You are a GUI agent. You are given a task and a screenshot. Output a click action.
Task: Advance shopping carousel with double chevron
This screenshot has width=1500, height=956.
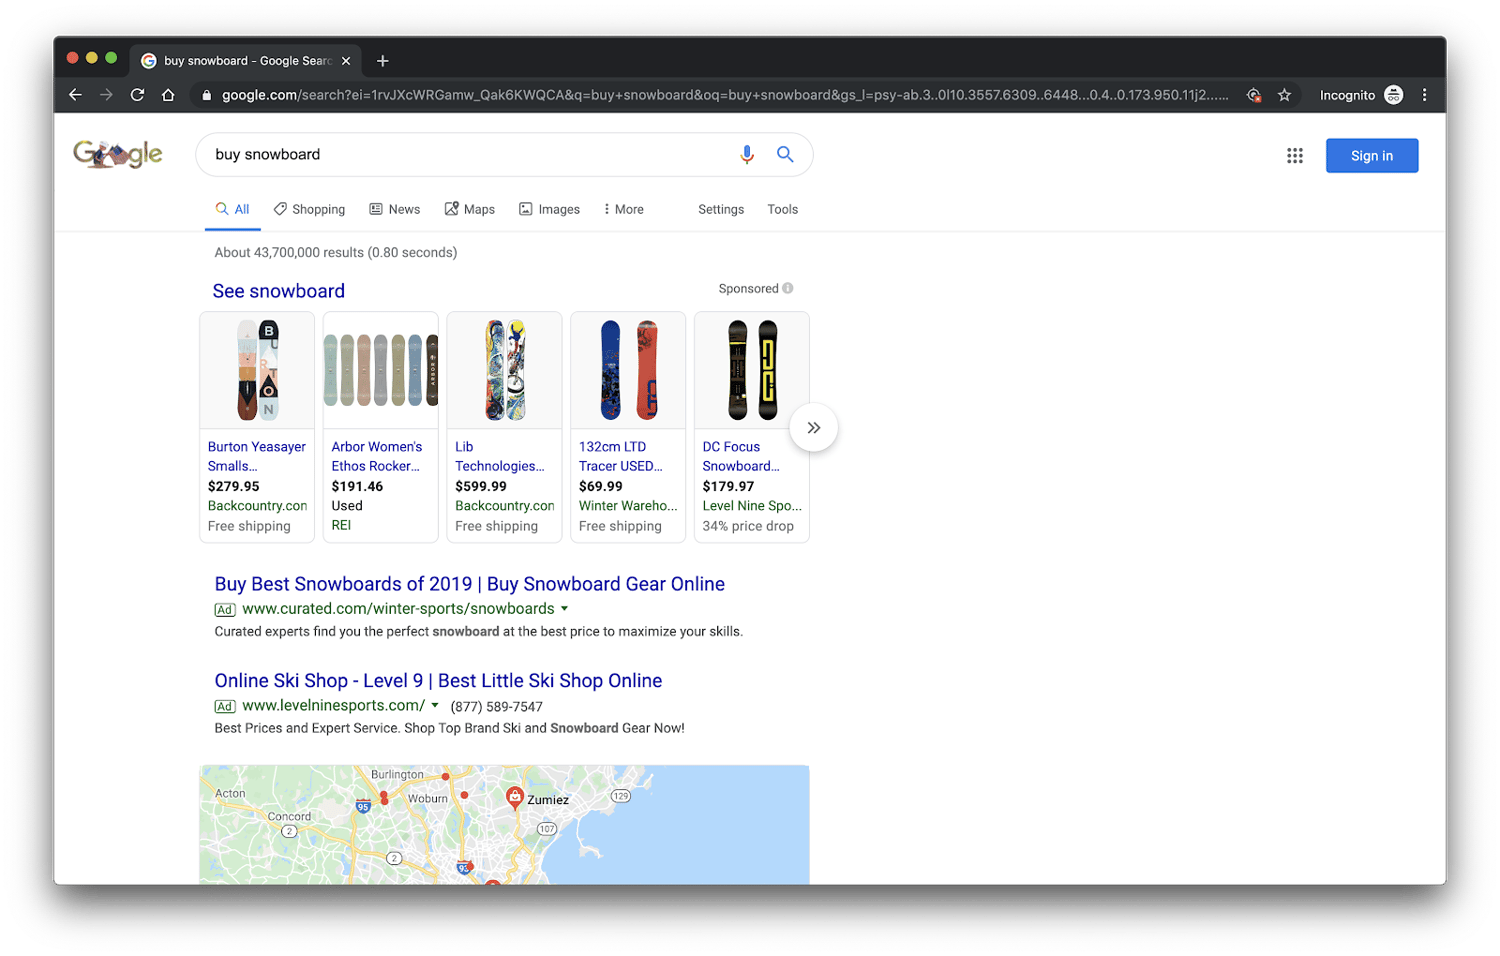pyautogui.click(x=814, y=428)
